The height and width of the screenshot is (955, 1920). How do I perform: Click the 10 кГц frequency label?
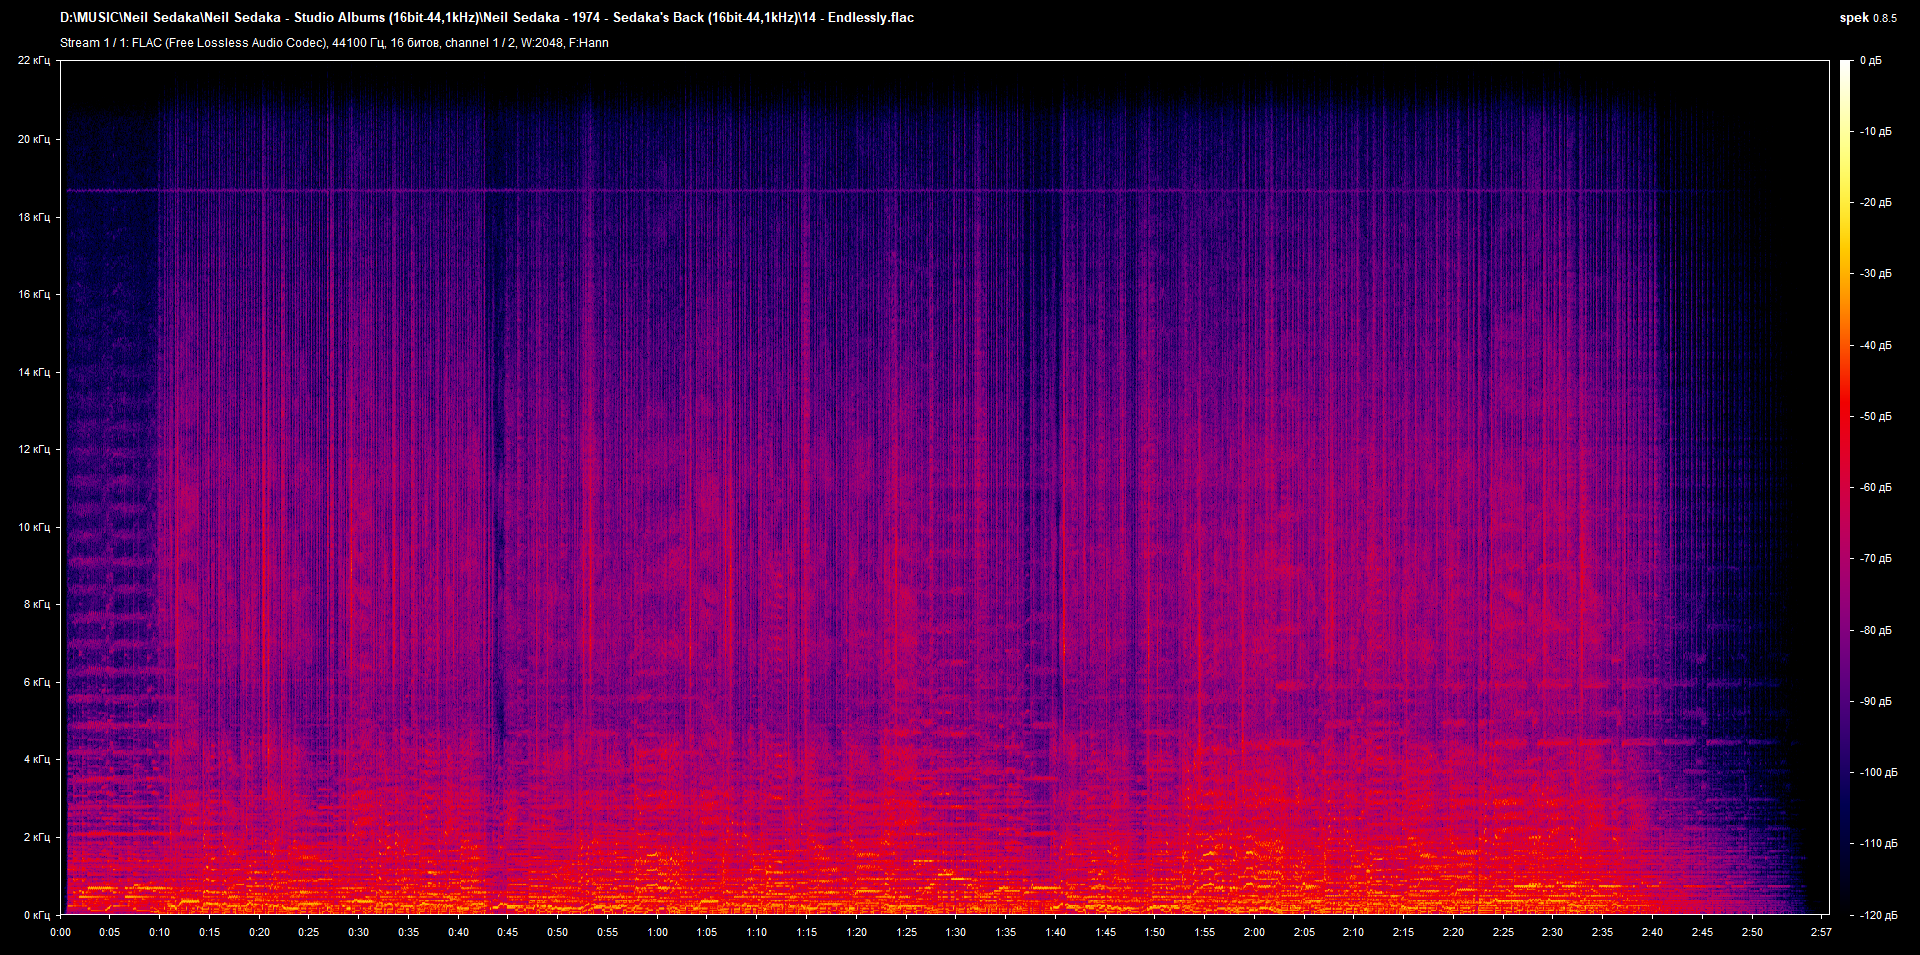pos(34,527)
